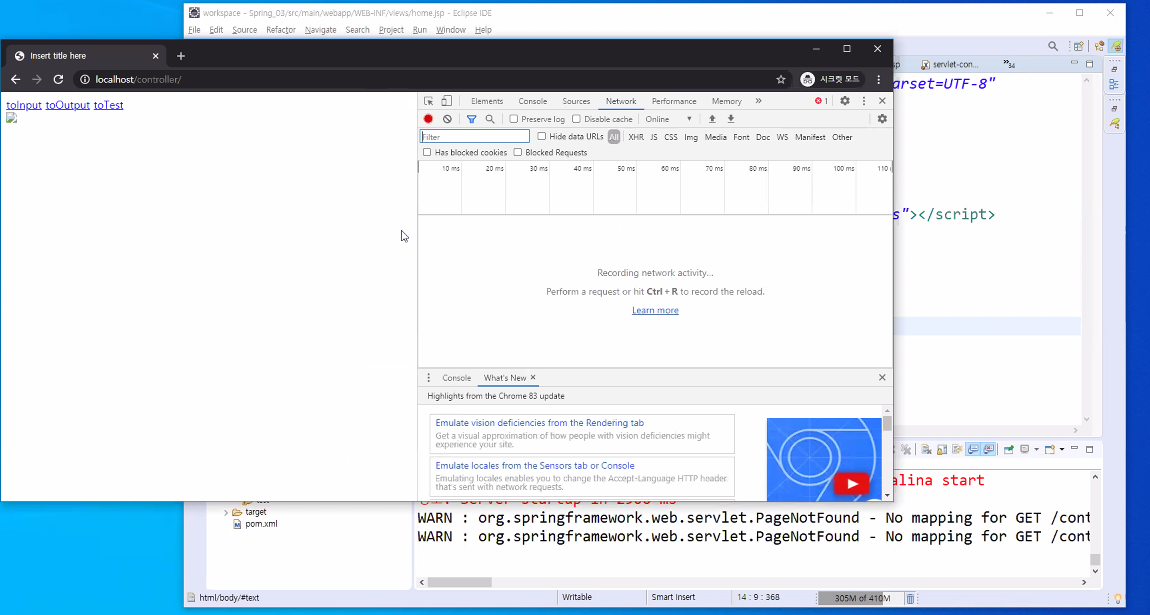The image size is (1150, 615).
Task: Open the Eclipse Refactor menu
Action: pos(281,30)
